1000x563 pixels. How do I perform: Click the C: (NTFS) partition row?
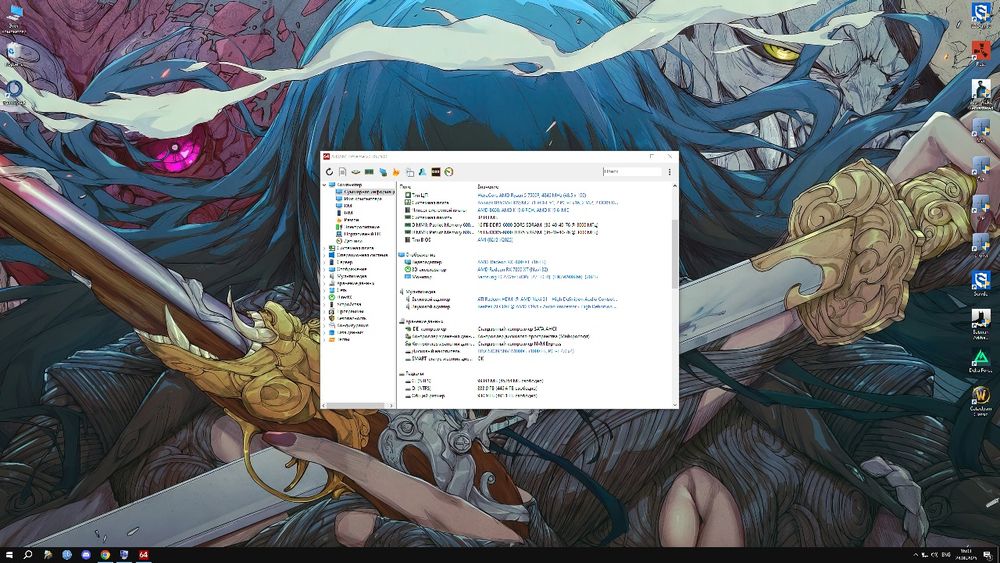pos(475,381)
